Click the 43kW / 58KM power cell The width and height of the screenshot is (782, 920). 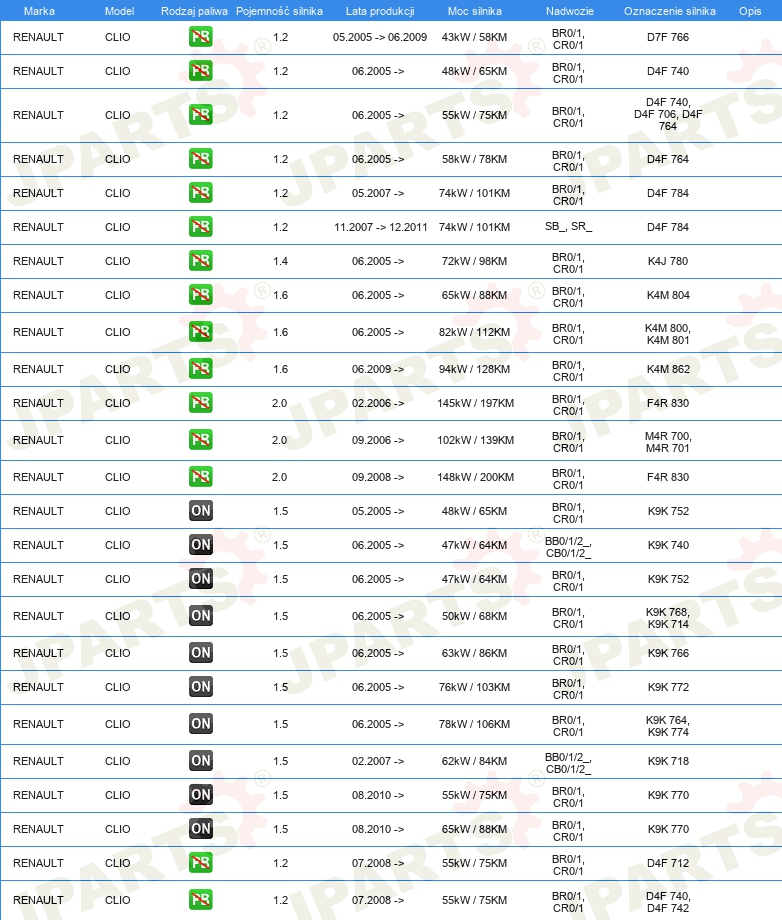474,37
